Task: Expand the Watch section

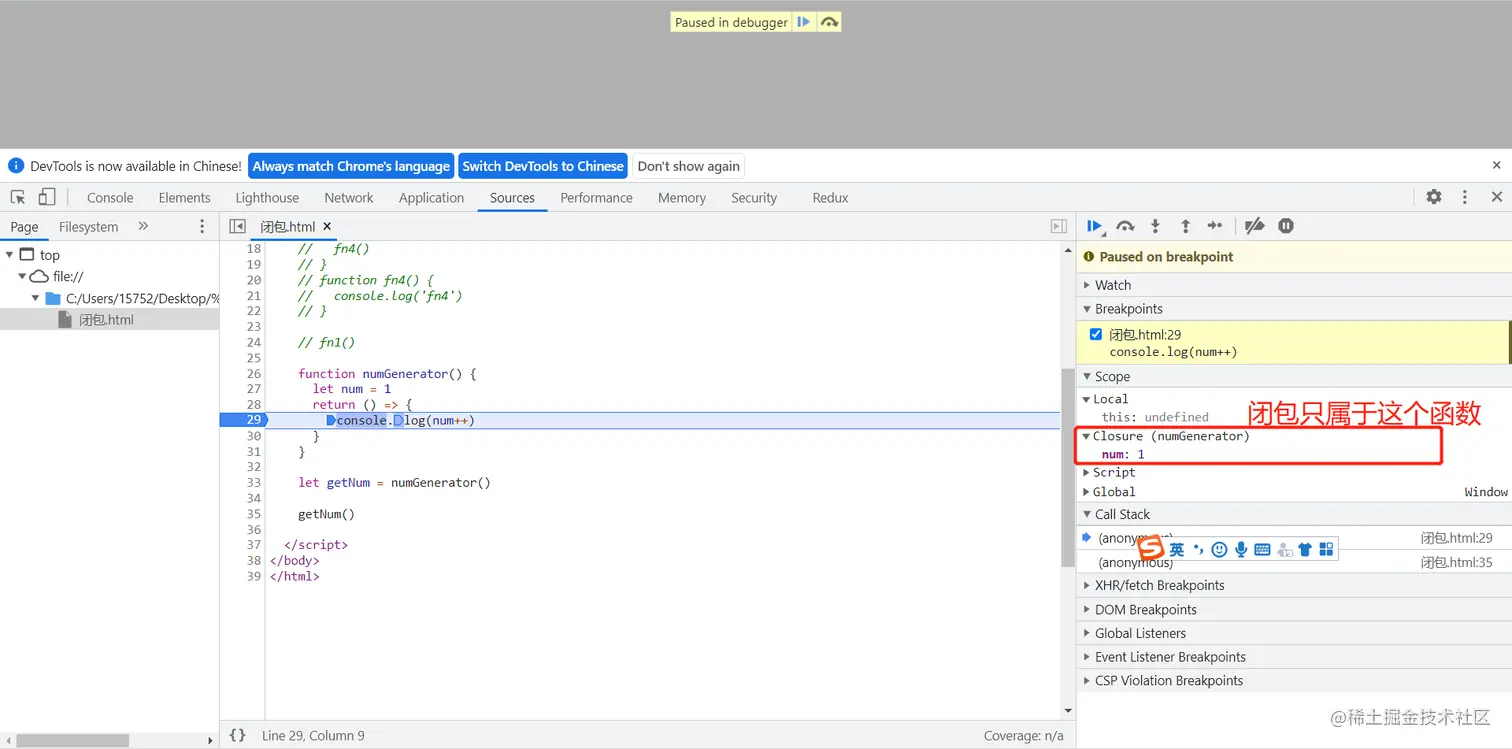Action: (x=1112, y=285)
